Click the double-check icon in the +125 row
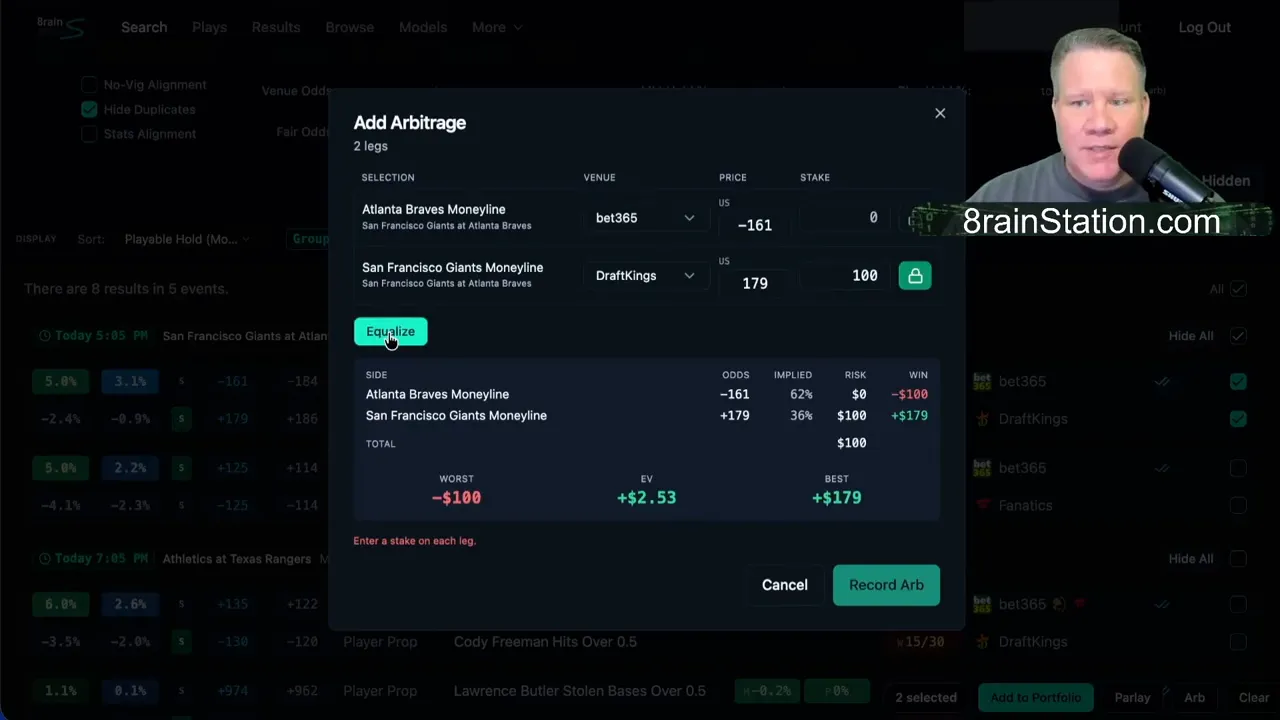The image size is (1280, 720). click(x=1162, y=468)
